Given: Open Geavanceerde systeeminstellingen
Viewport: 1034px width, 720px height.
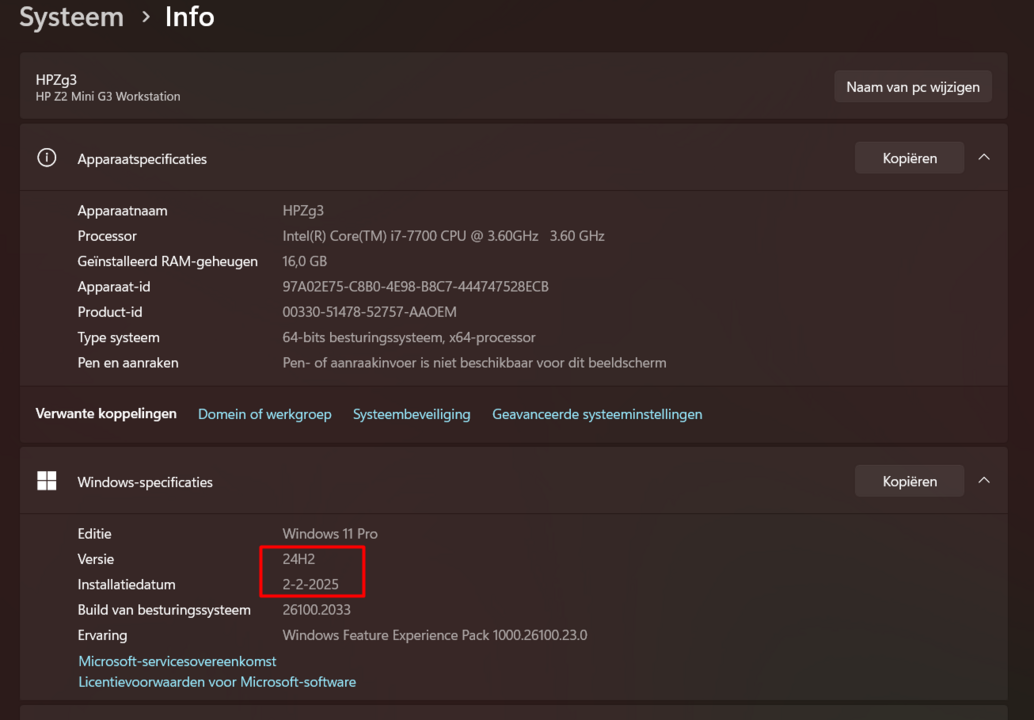Looking at the screenshot, I should 596,413.
